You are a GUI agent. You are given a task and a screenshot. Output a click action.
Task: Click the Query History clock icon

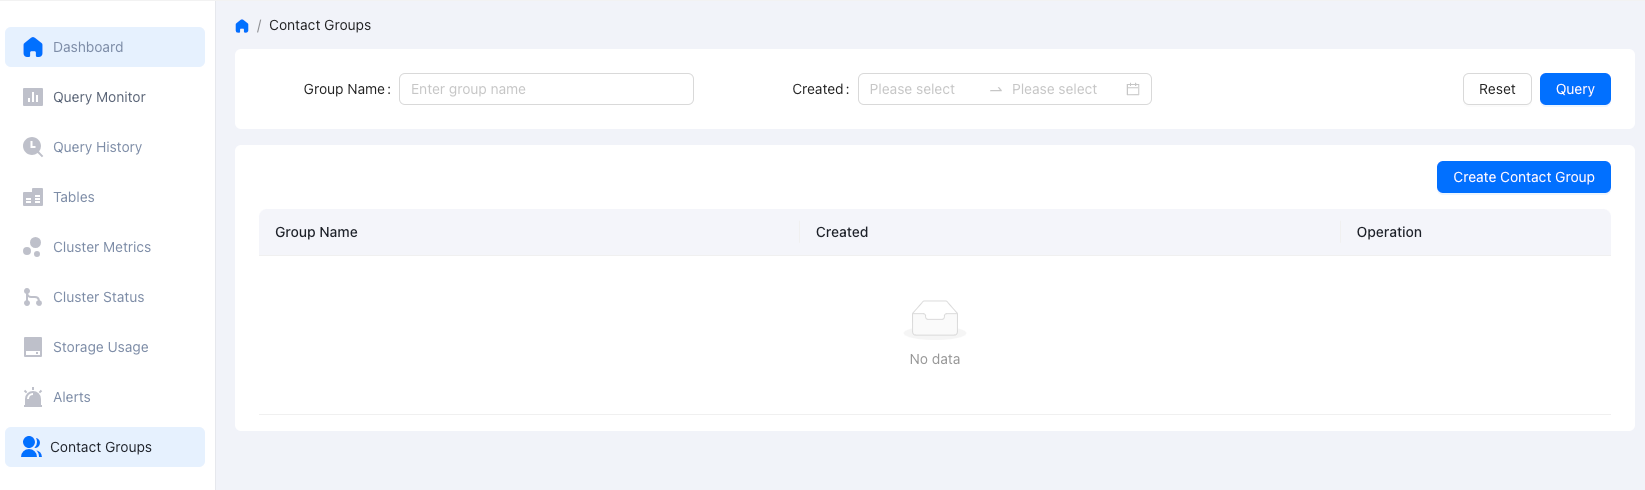[33, 147]
